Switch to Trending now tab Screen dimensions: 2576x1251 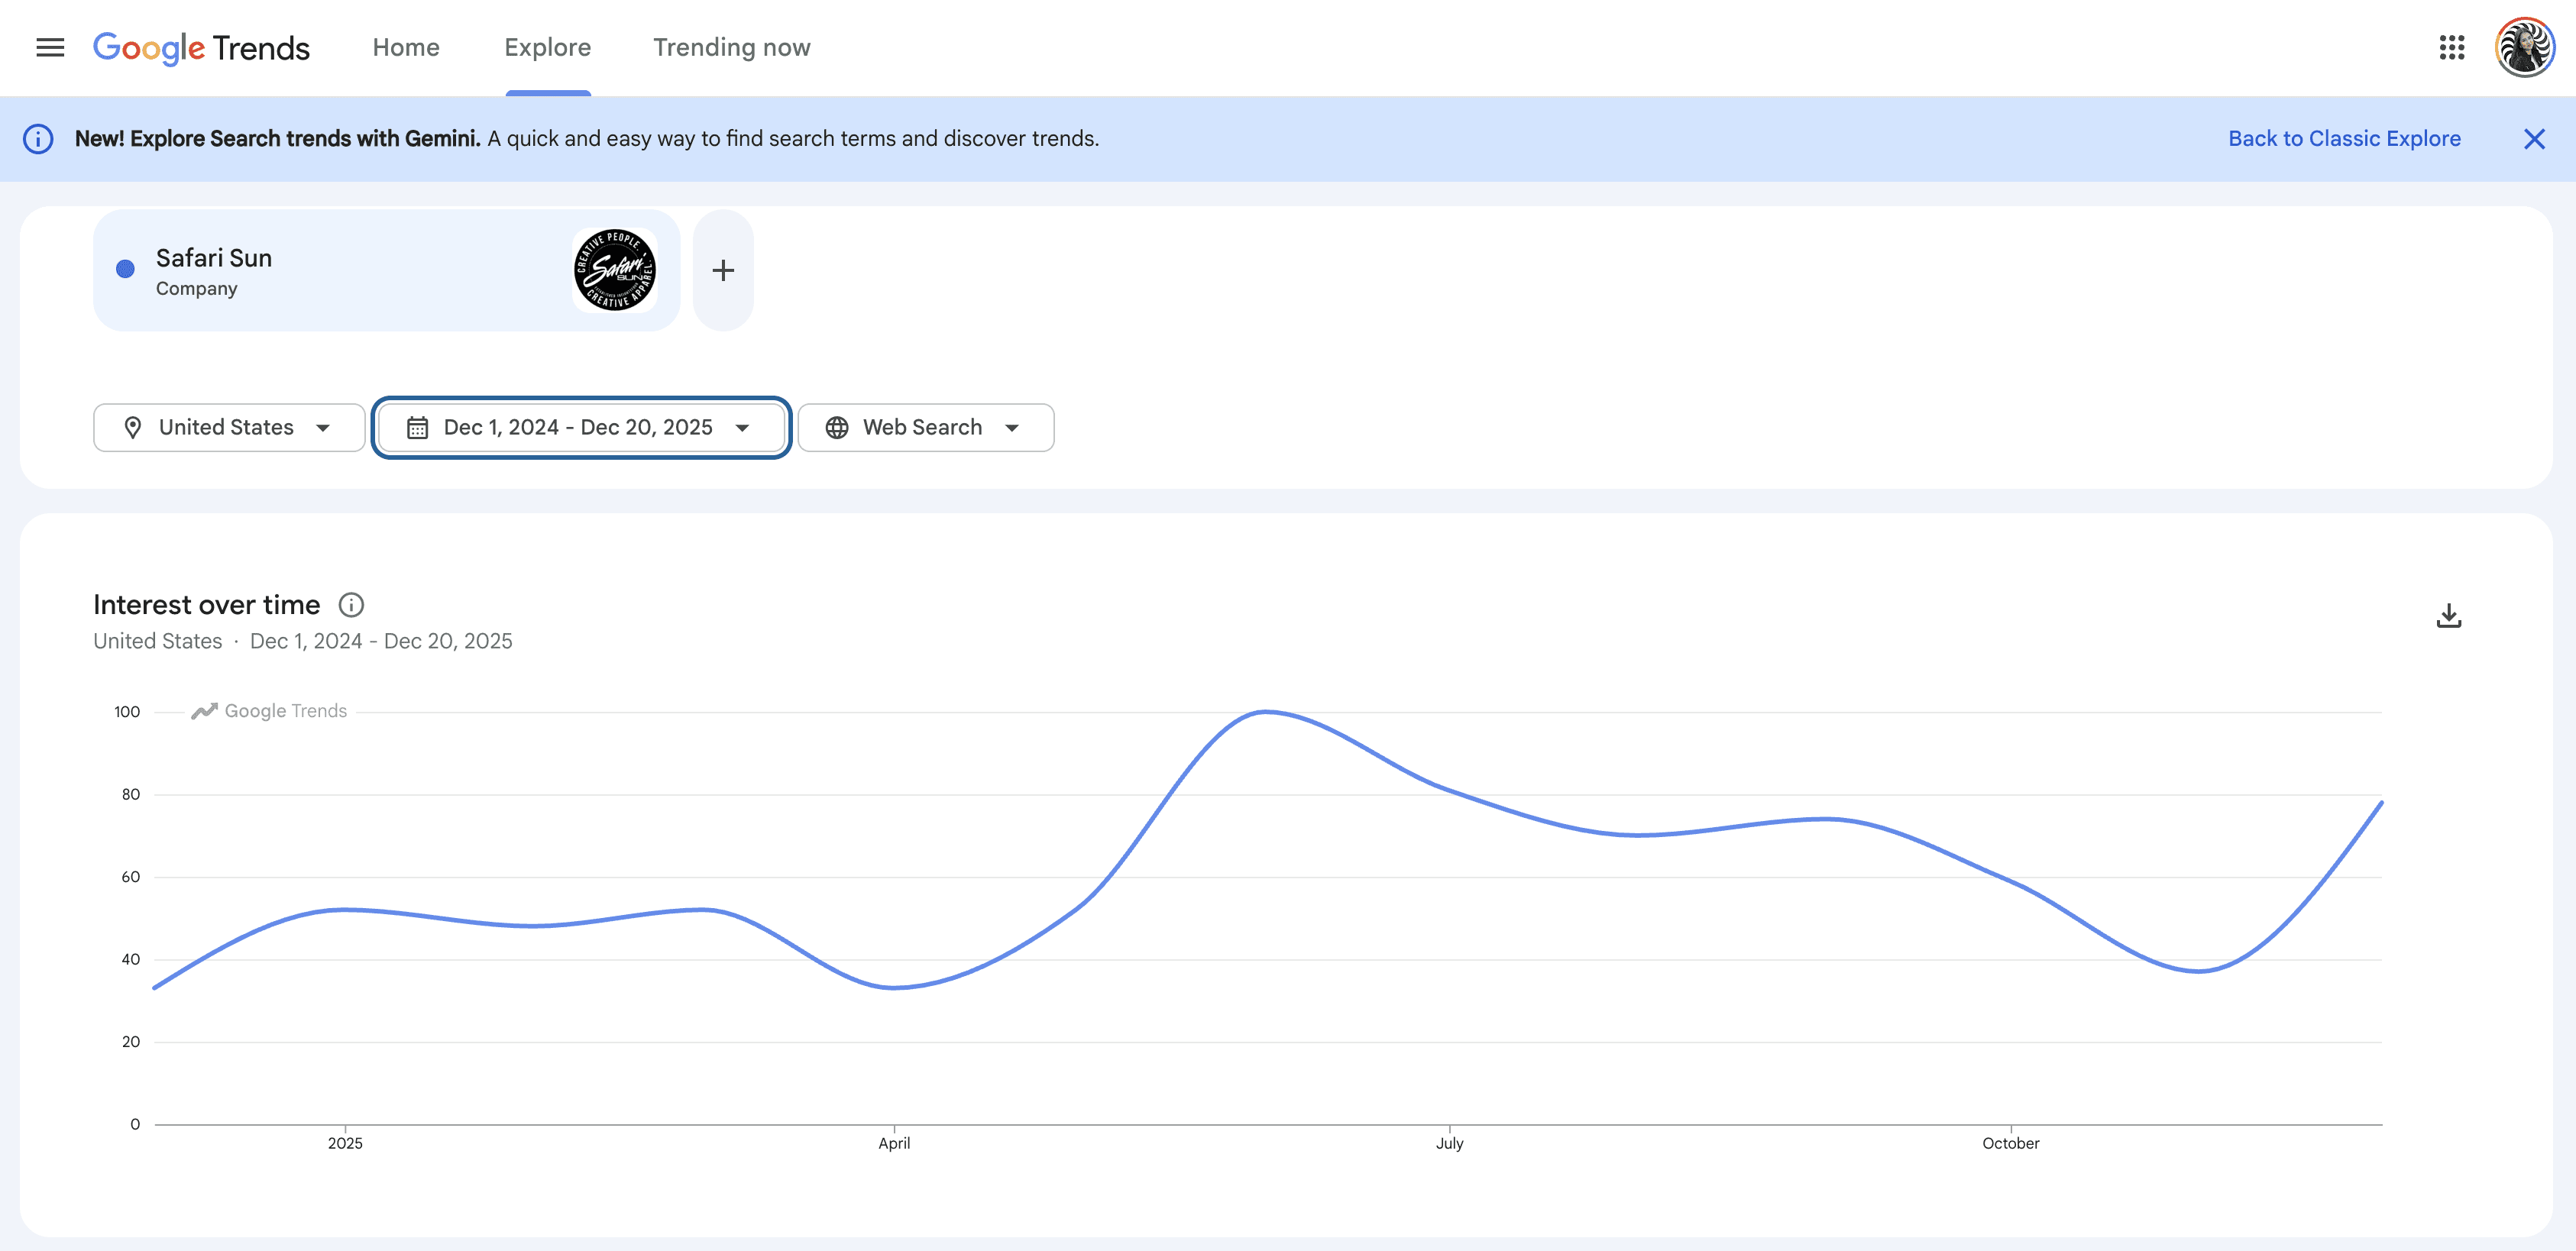click(x=731, y=47)
